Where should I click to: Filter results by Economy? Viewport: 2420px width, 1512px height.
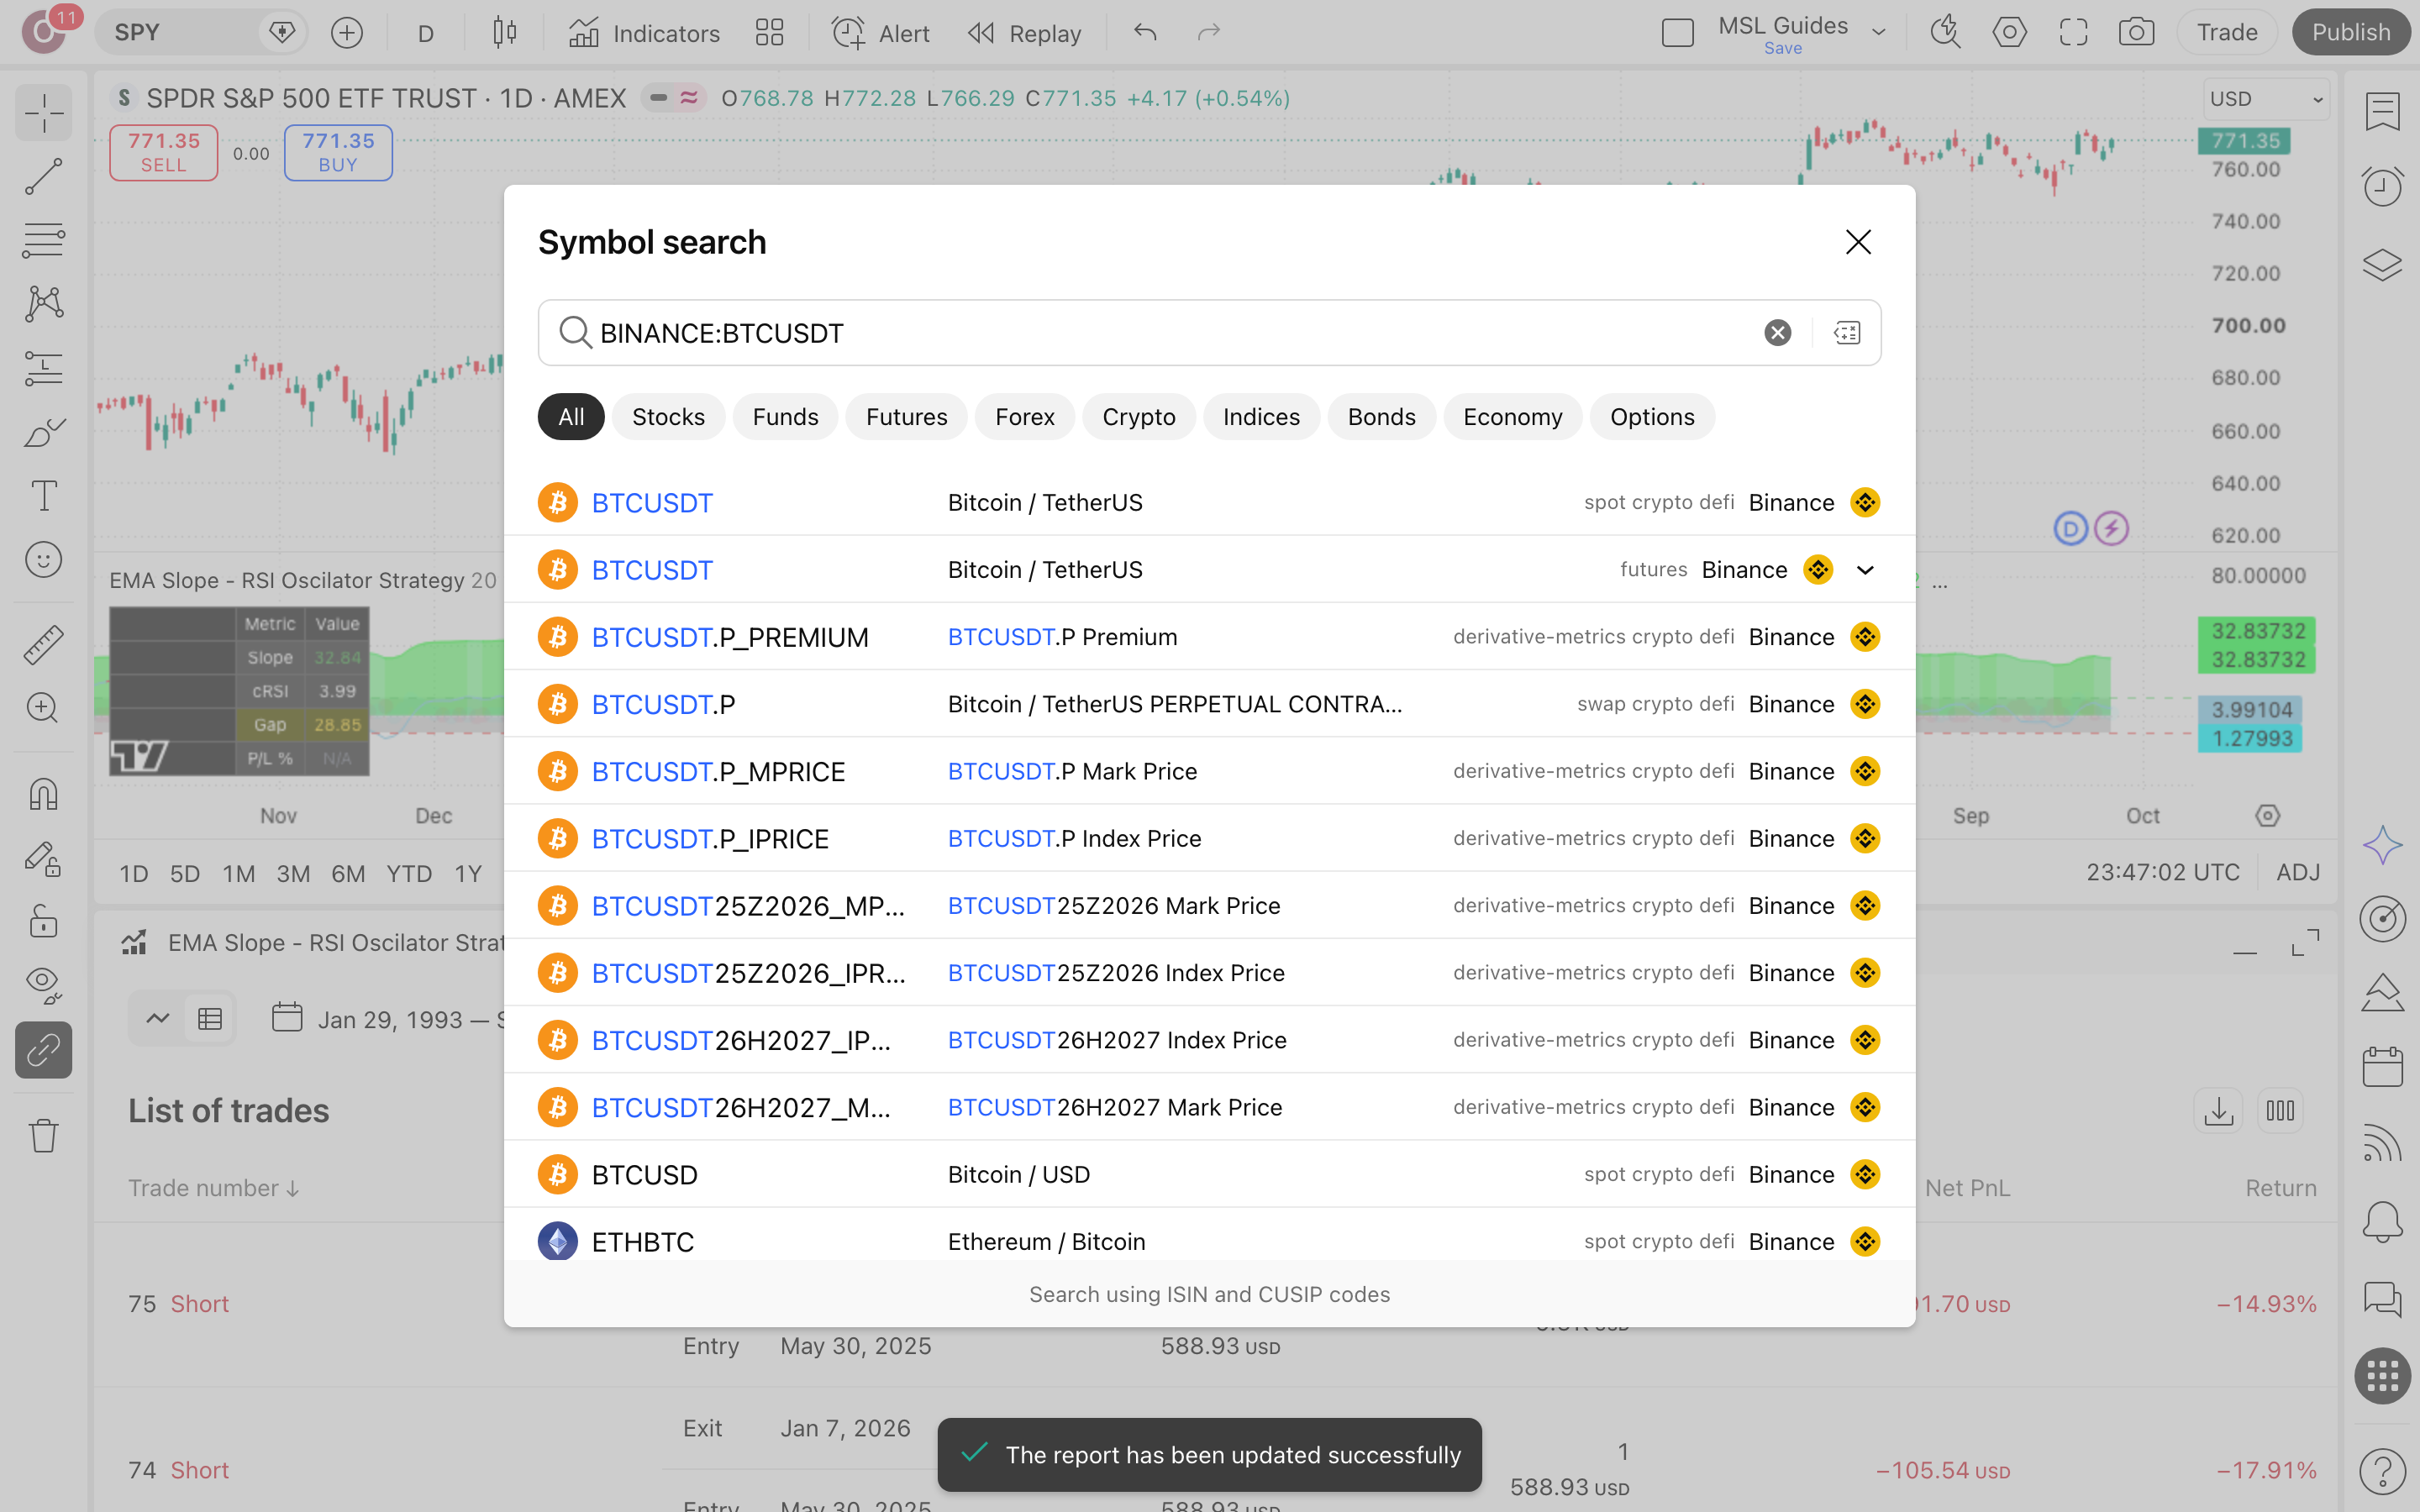pyautogui.click(x=1513, y=417)
